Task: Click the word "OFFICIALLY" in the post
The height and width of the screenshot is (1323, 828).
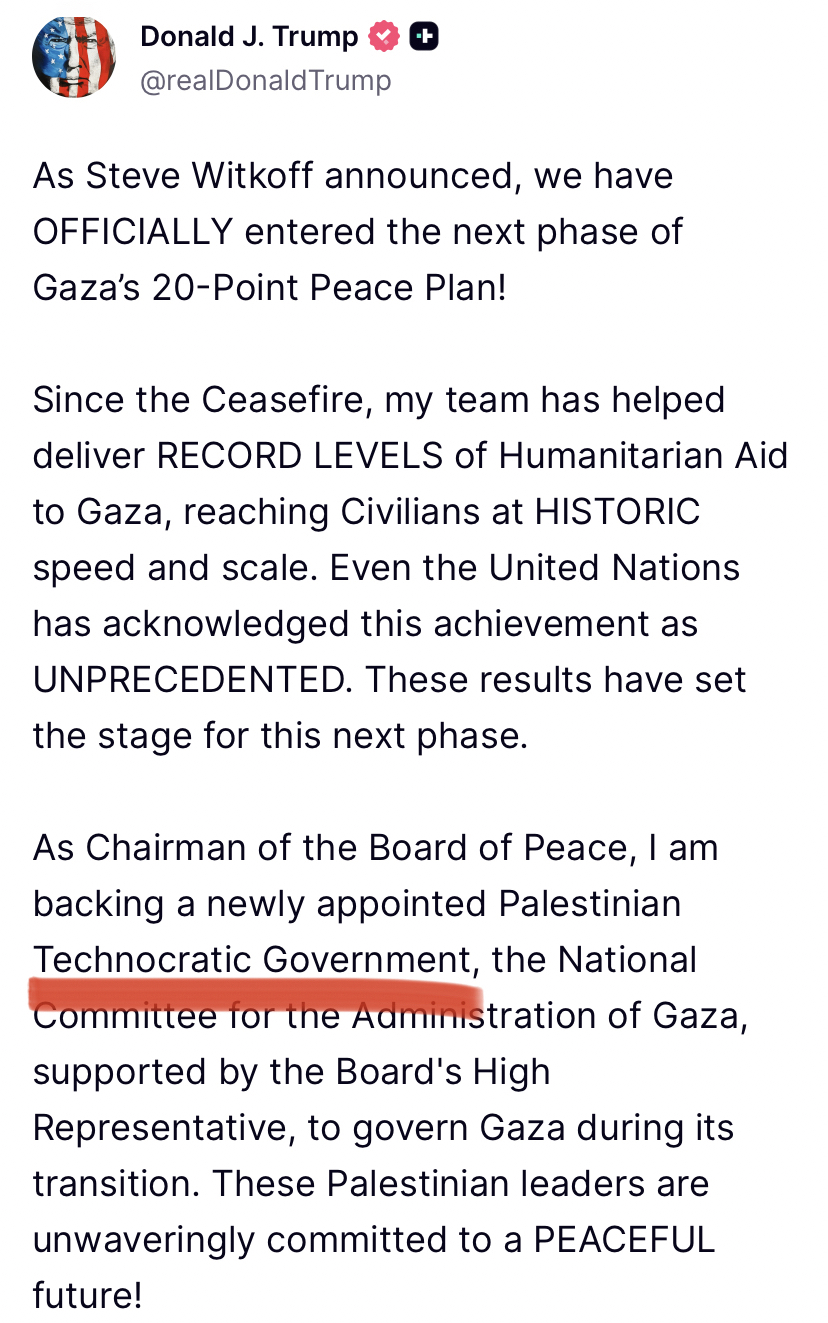Action: point(132,232)
